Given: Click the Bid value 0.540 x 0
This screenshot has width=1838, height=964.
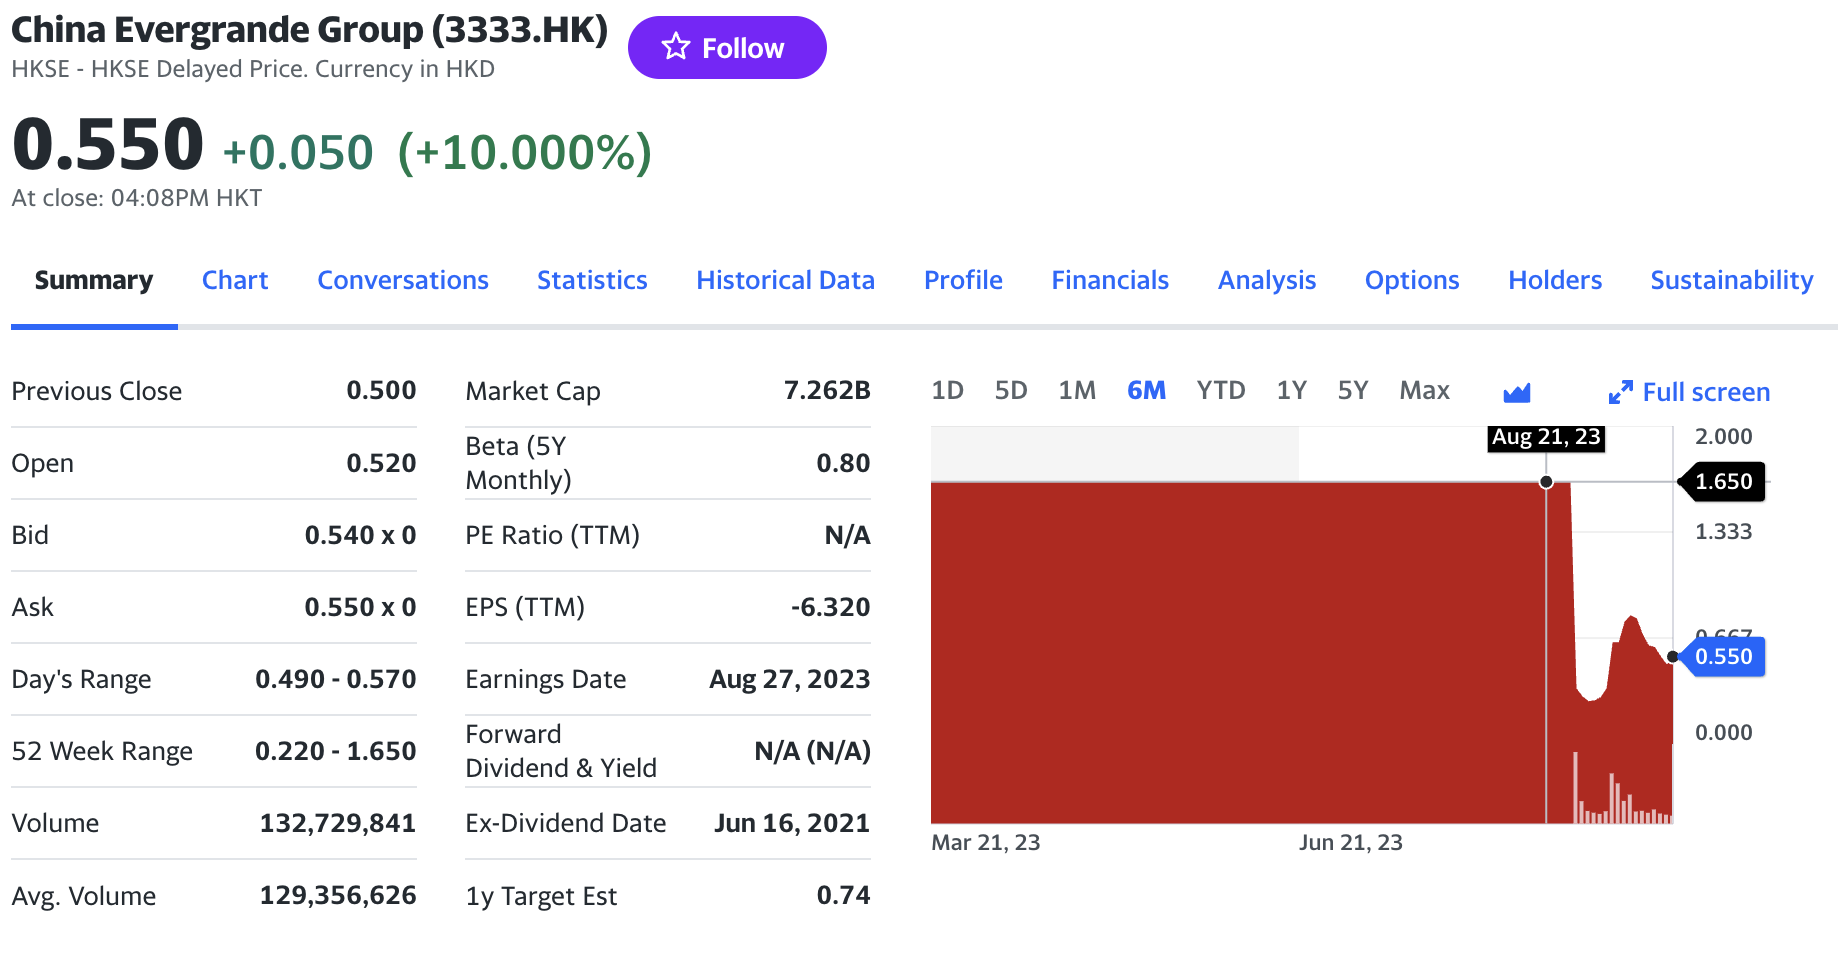Looking at the screenshot, I should (x=360, y=535).
